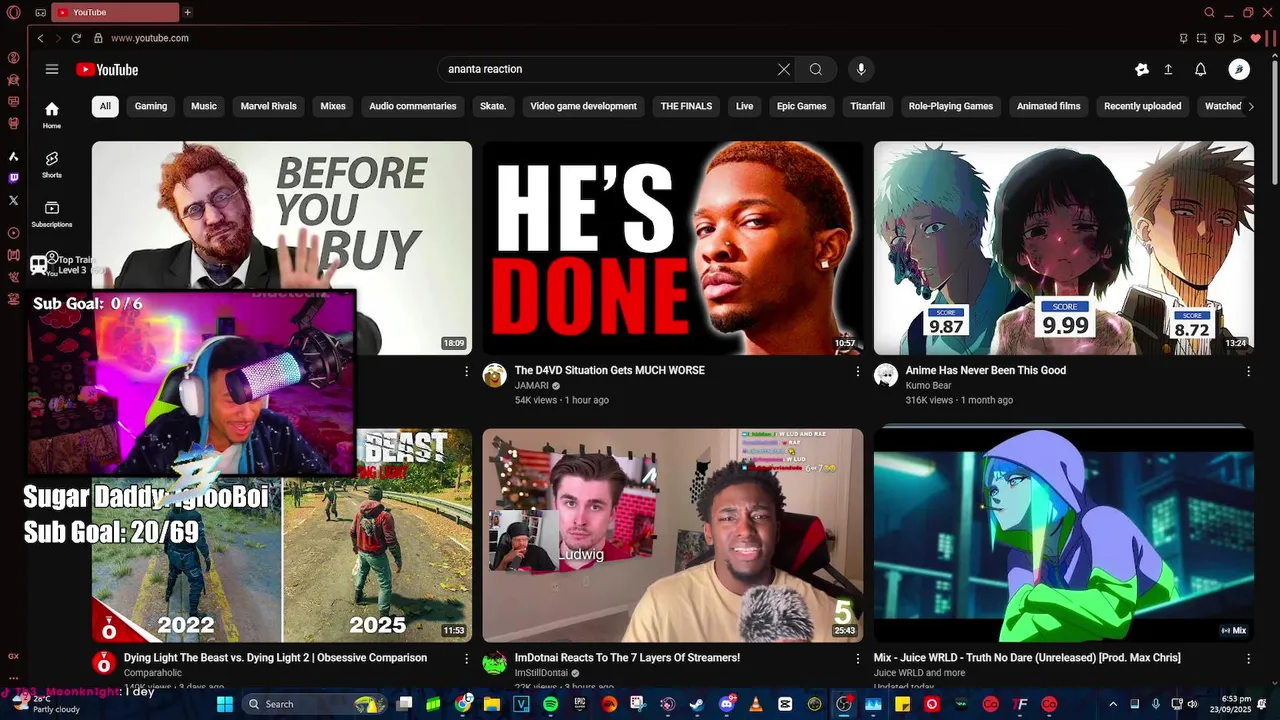
Task: Open Comparaholic channel link
Action: click(153, 673)
